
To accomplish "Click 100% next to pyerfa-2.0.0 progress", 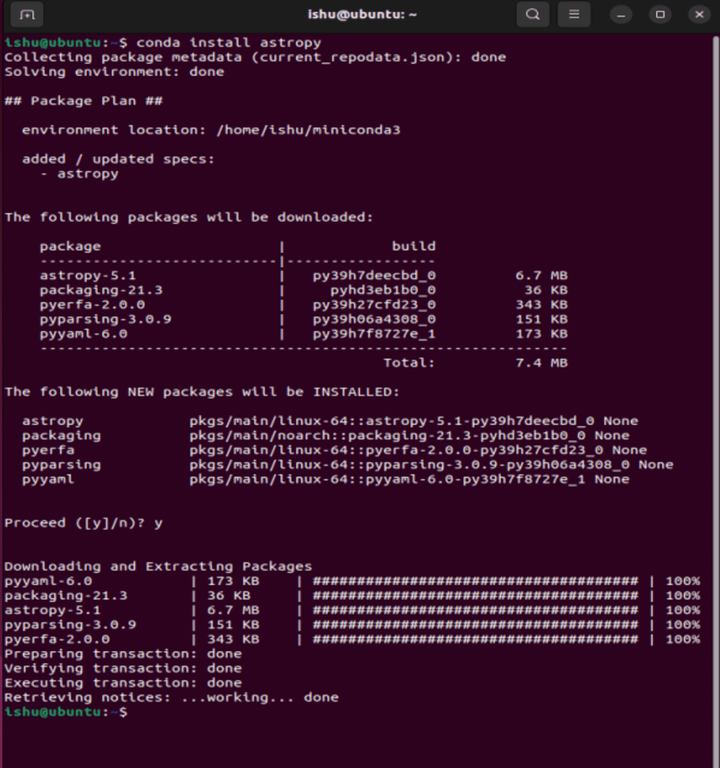I will [683, 640].
